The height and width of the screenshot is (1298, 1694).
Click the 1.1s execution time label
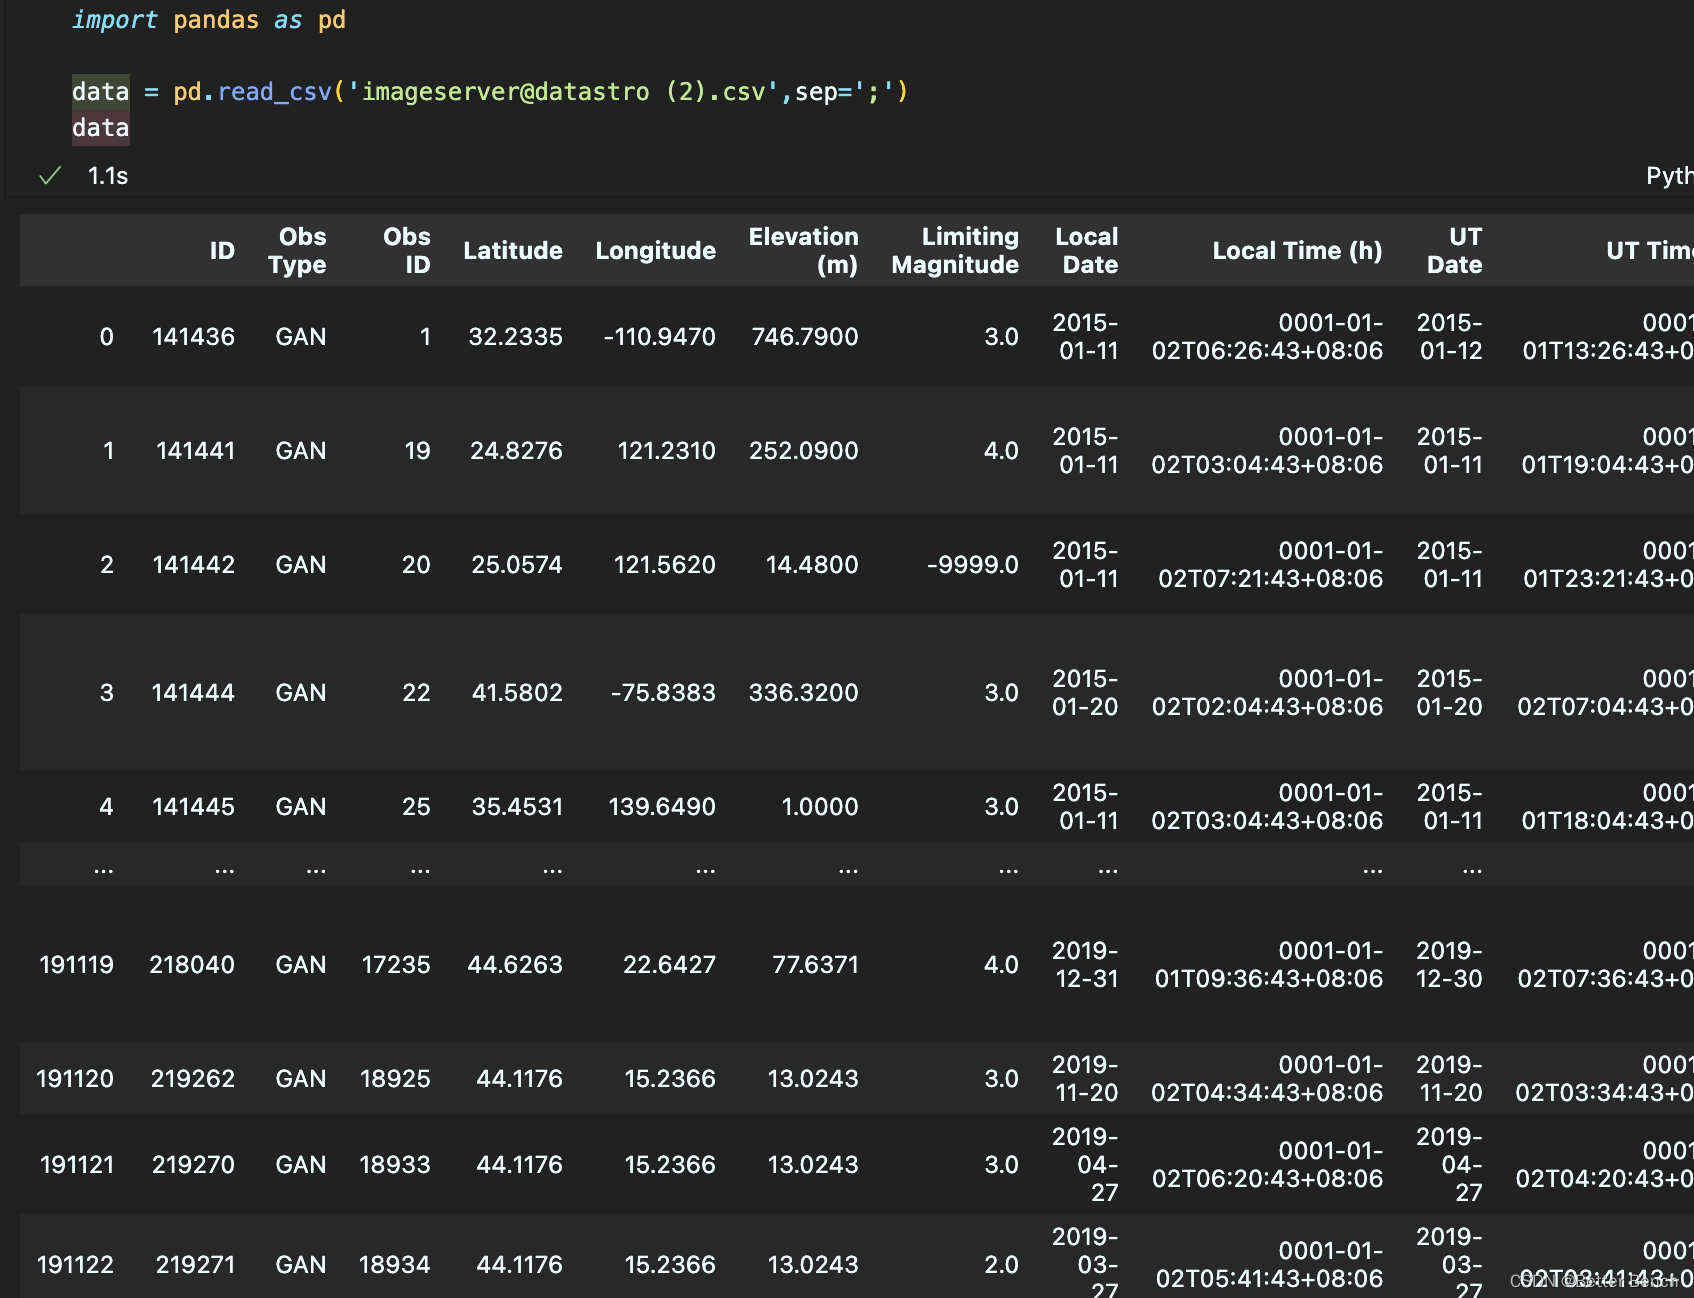(x=108, y=176)
